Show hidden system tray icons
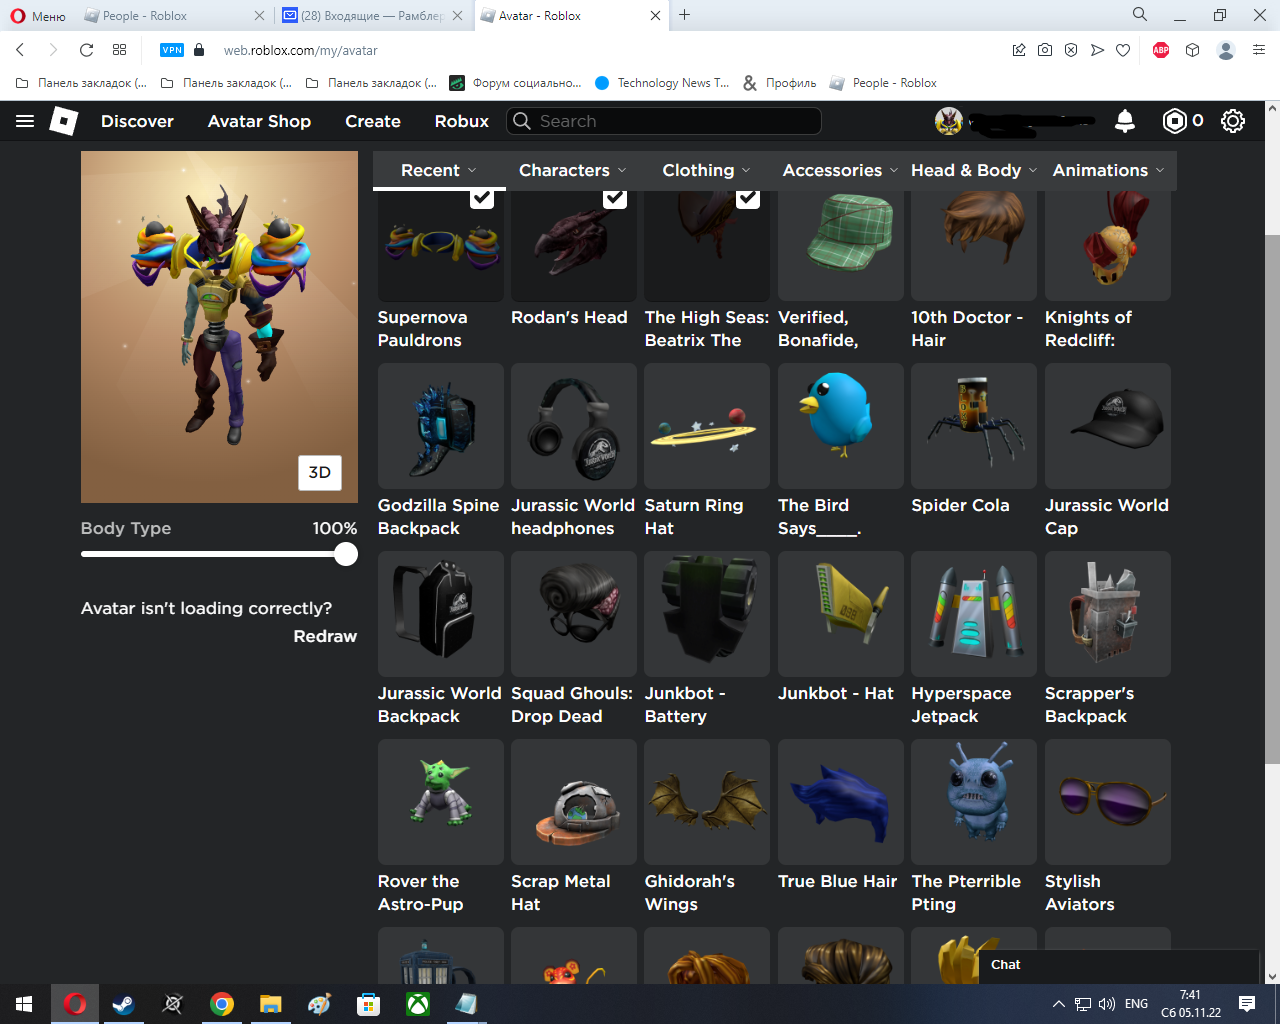The height and width of the screenshot is (1024, 1280). pyautogui.click(x=1059, y=1004)
